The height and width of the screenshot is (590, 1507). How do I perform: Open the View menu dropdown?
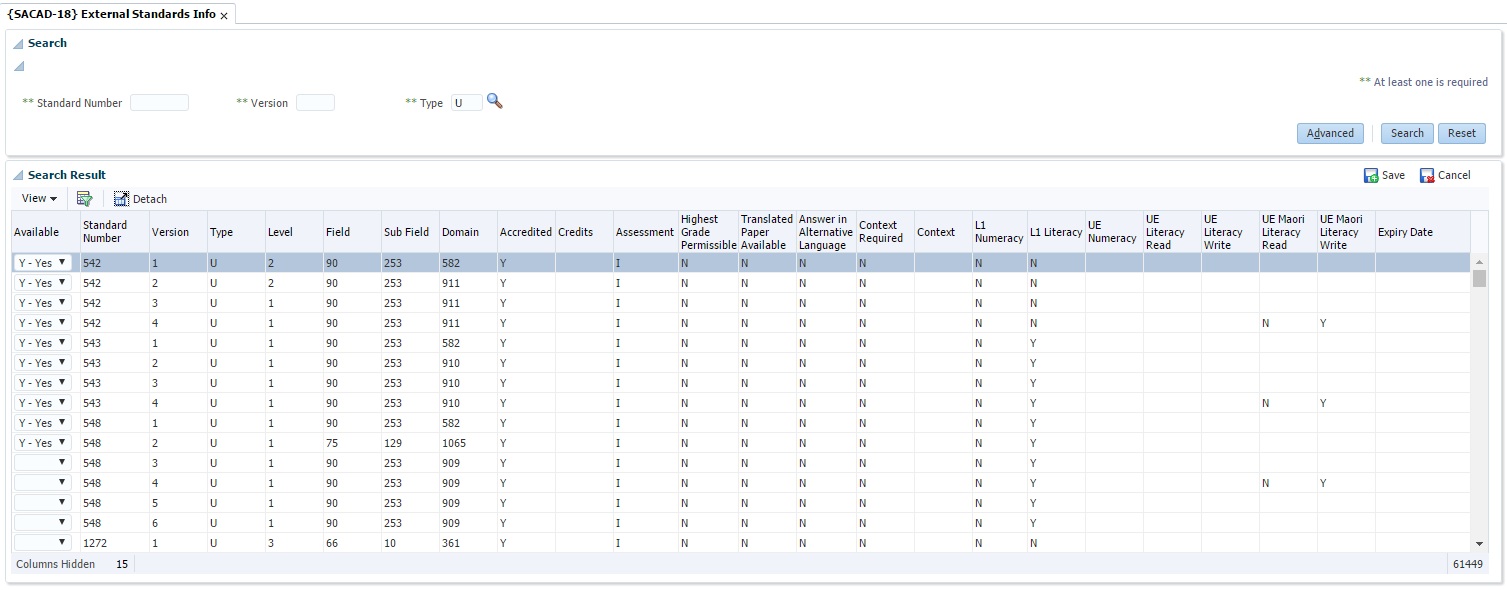tap(40, 199)
